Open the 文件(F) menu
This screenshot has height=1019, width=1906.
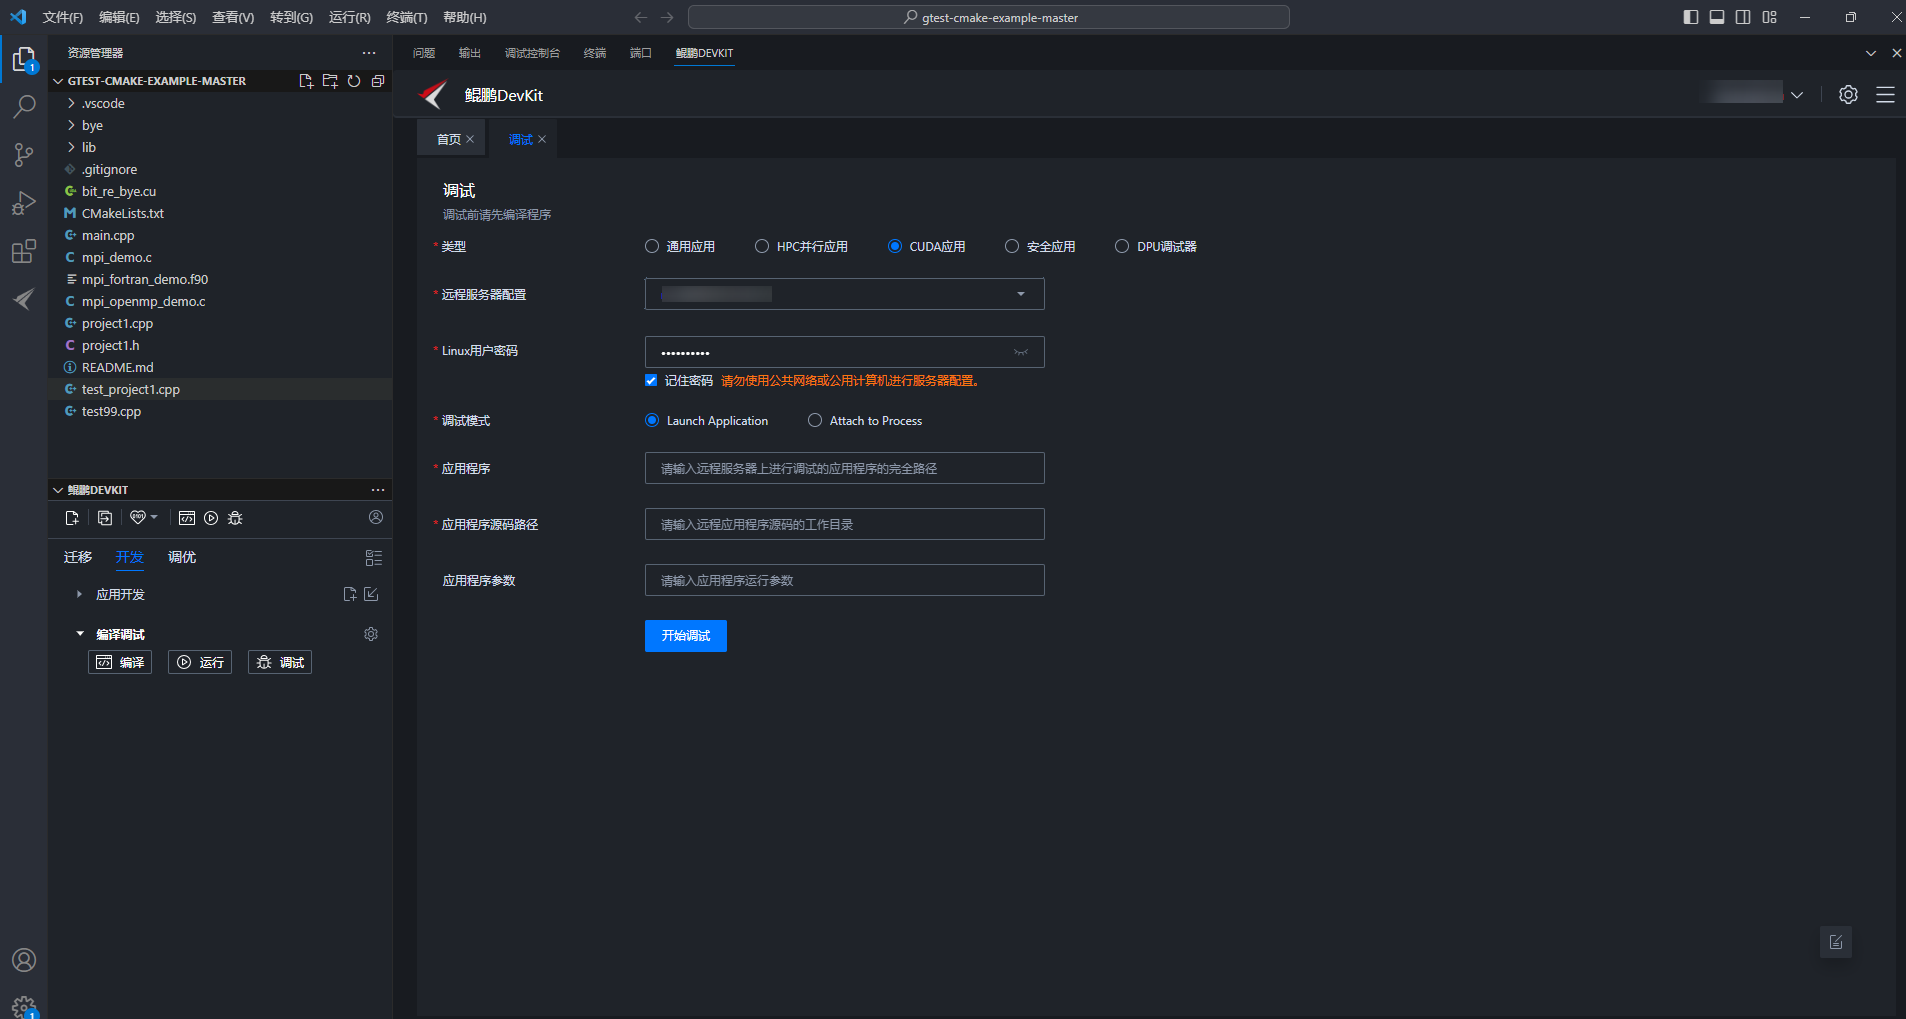63,17
